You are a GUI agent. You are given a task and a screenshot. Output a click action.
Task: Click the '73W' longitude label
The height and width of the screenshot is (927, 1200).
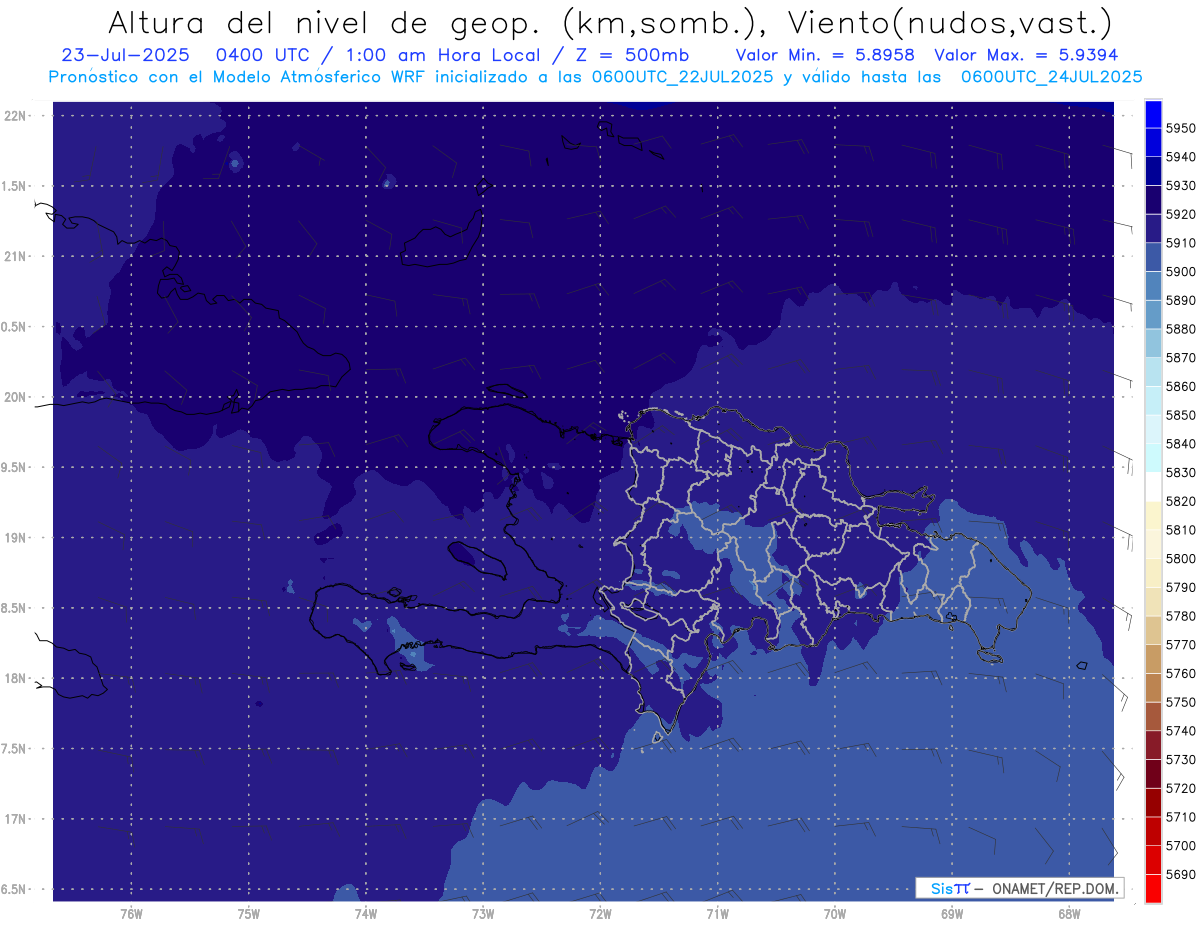(x=483, y=914)
